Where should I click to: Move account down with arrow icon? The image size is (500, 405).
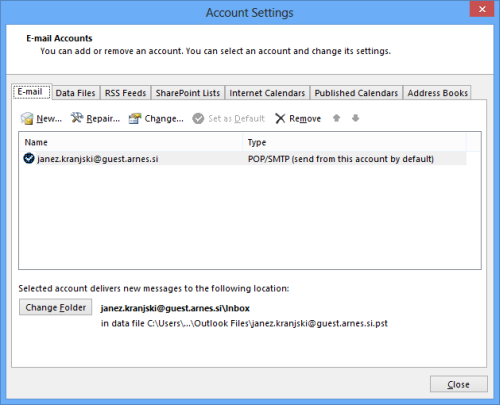tap(356, 118)
